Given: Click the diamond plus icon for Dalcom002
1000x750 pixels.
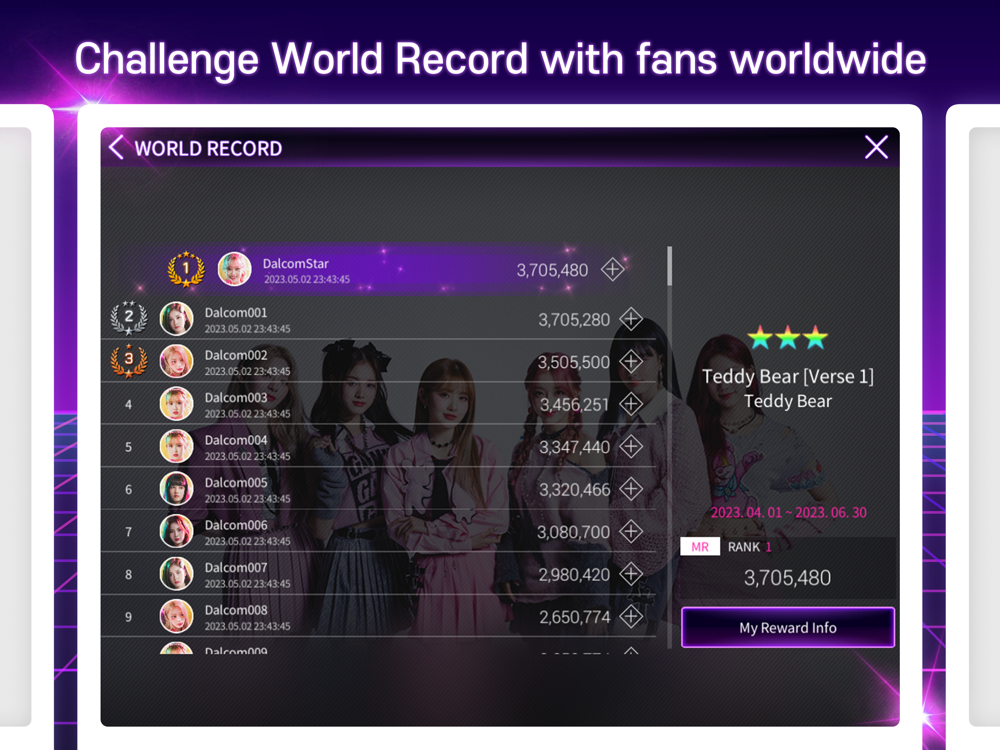Looking at the screenshot, I should click(631, 362).
